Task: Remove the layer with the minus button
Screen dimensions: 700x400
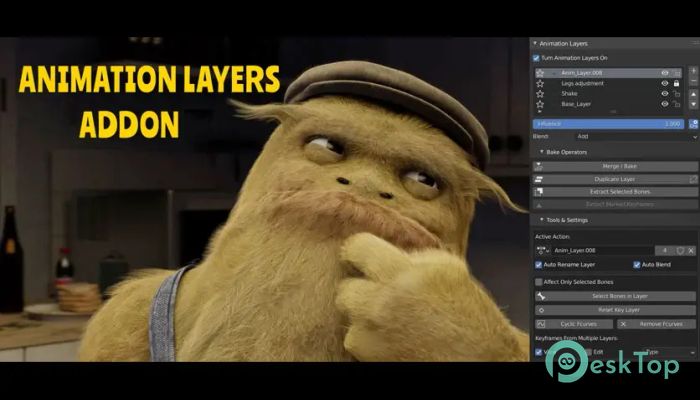Action: [693, 81]
